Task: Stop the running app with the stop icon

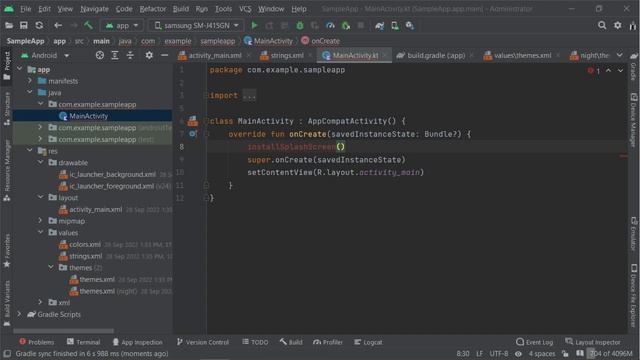Action: 361,25
